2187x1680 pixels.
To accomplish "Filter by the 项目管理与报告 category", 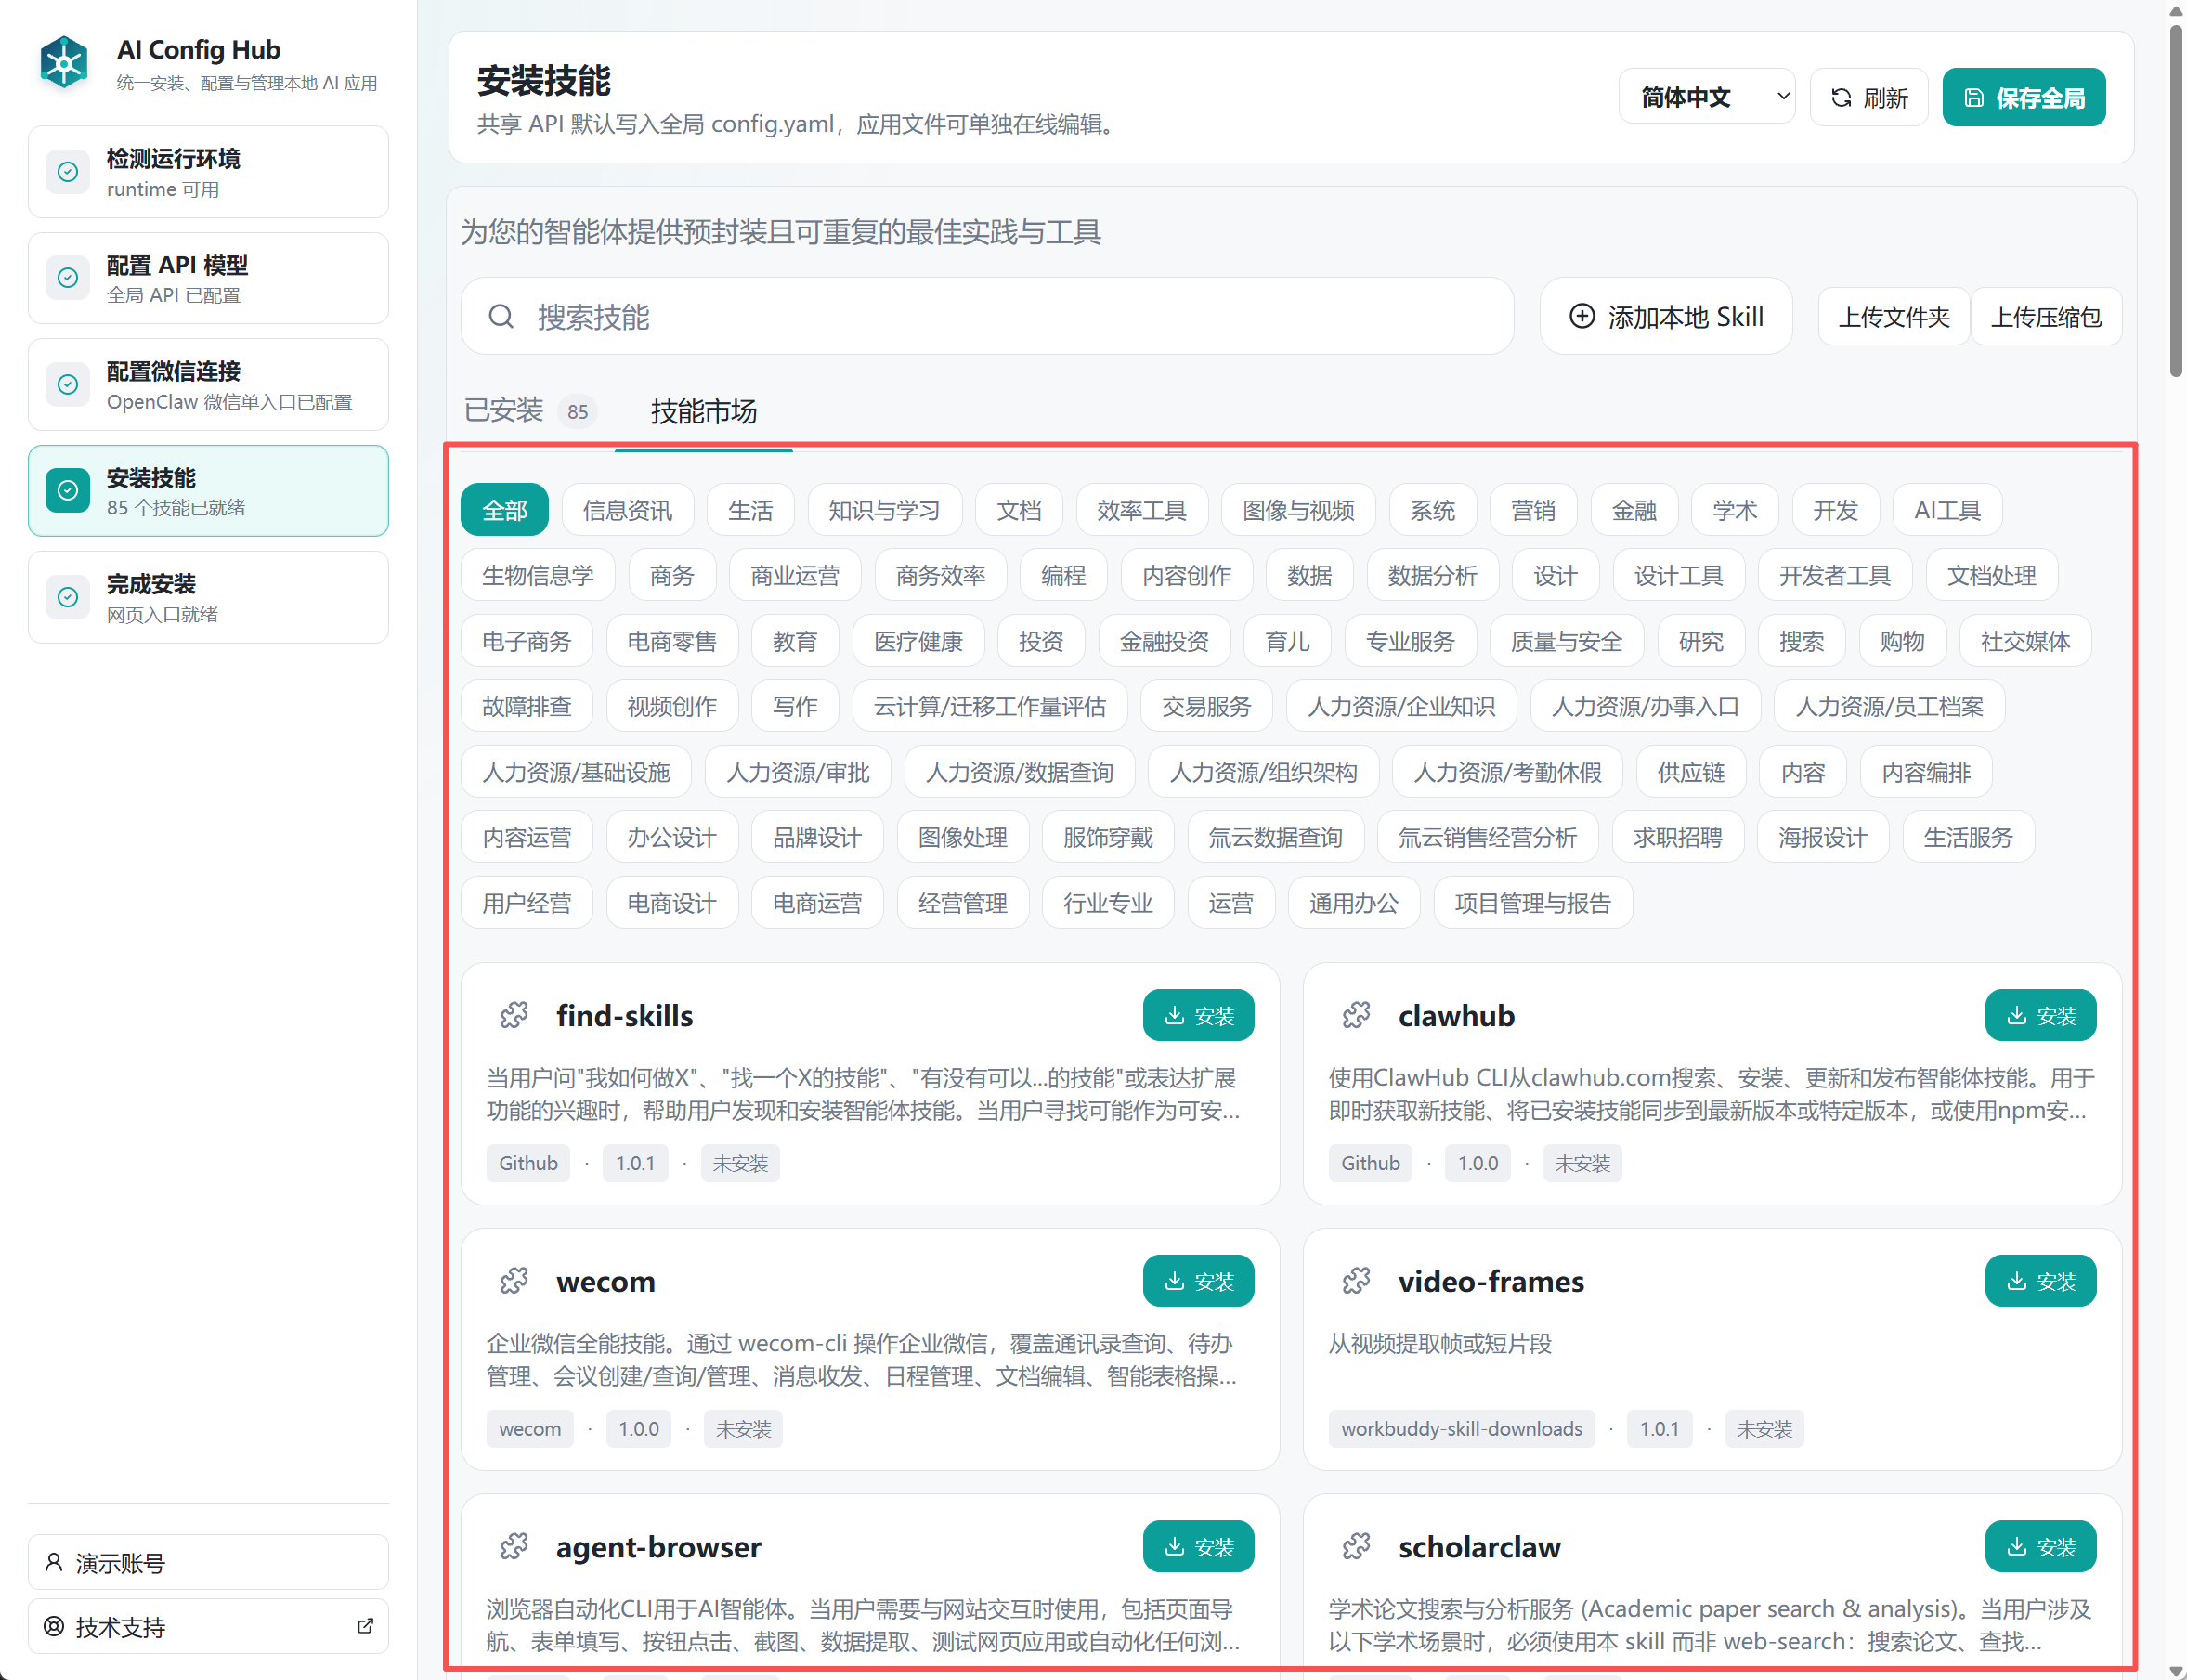I will [x=1532, y=903].
